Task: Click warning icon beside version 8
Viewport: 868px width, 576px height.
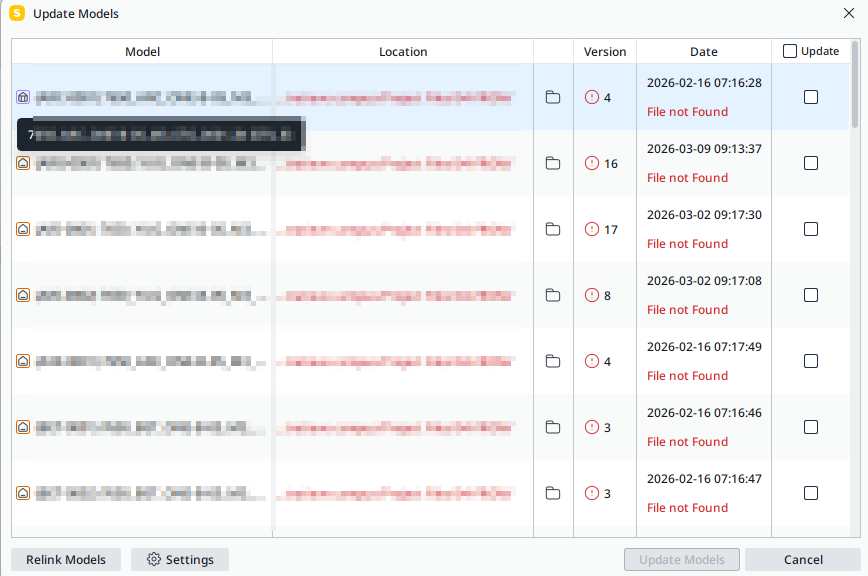Action: click(x=592, y=295)
